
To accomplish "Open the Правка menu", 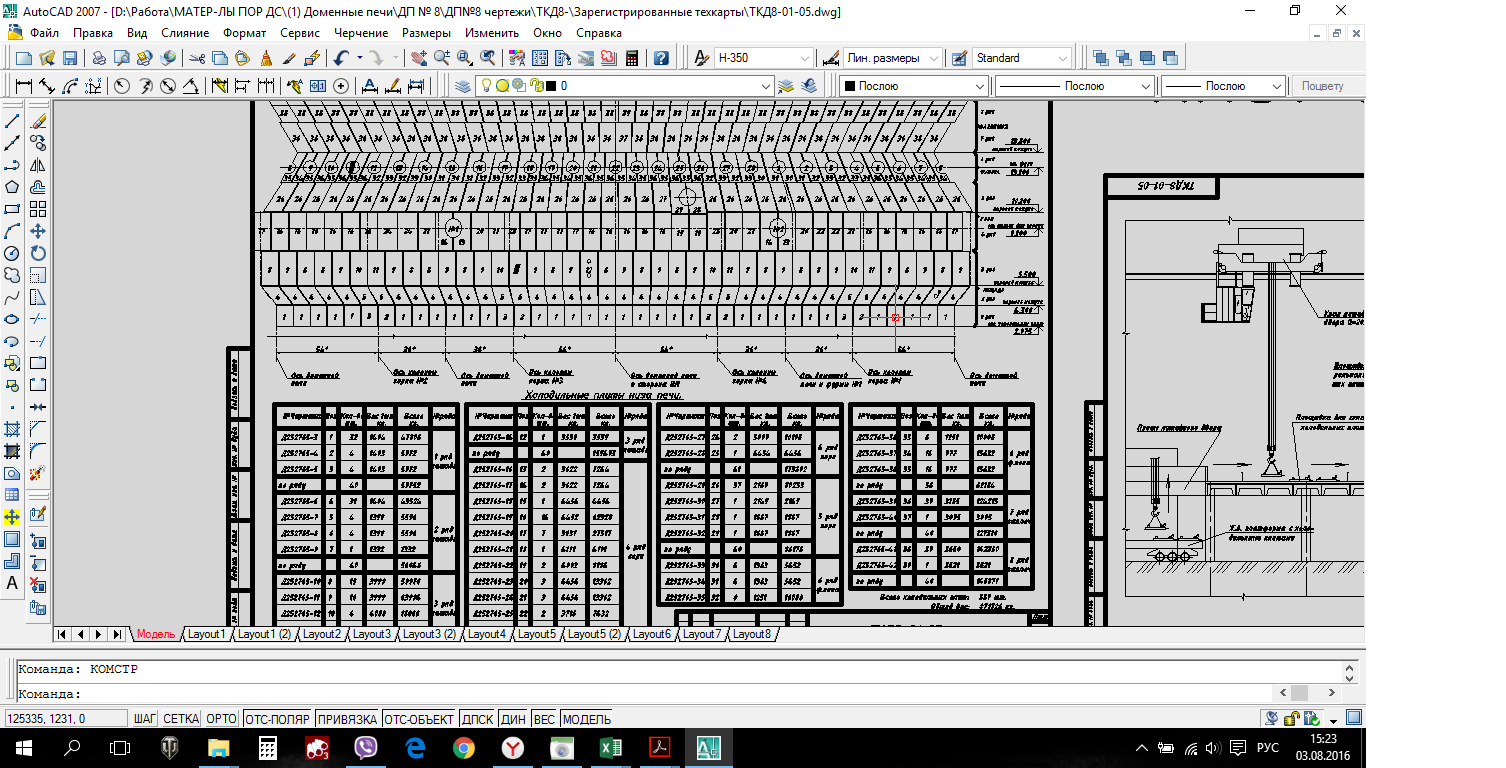I will coord(93,33).
